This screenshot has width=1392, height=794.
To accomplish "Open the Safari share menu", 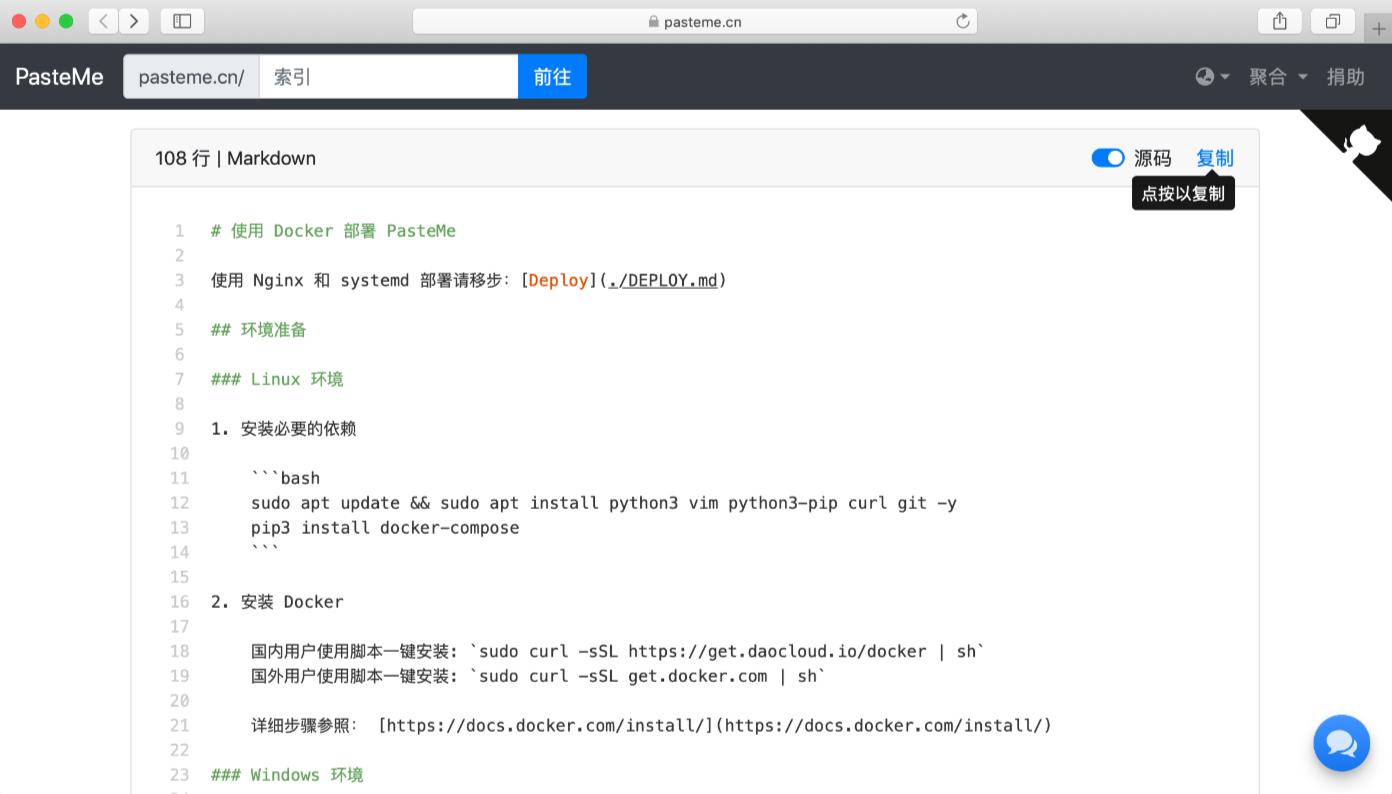I will (1280, 21).
